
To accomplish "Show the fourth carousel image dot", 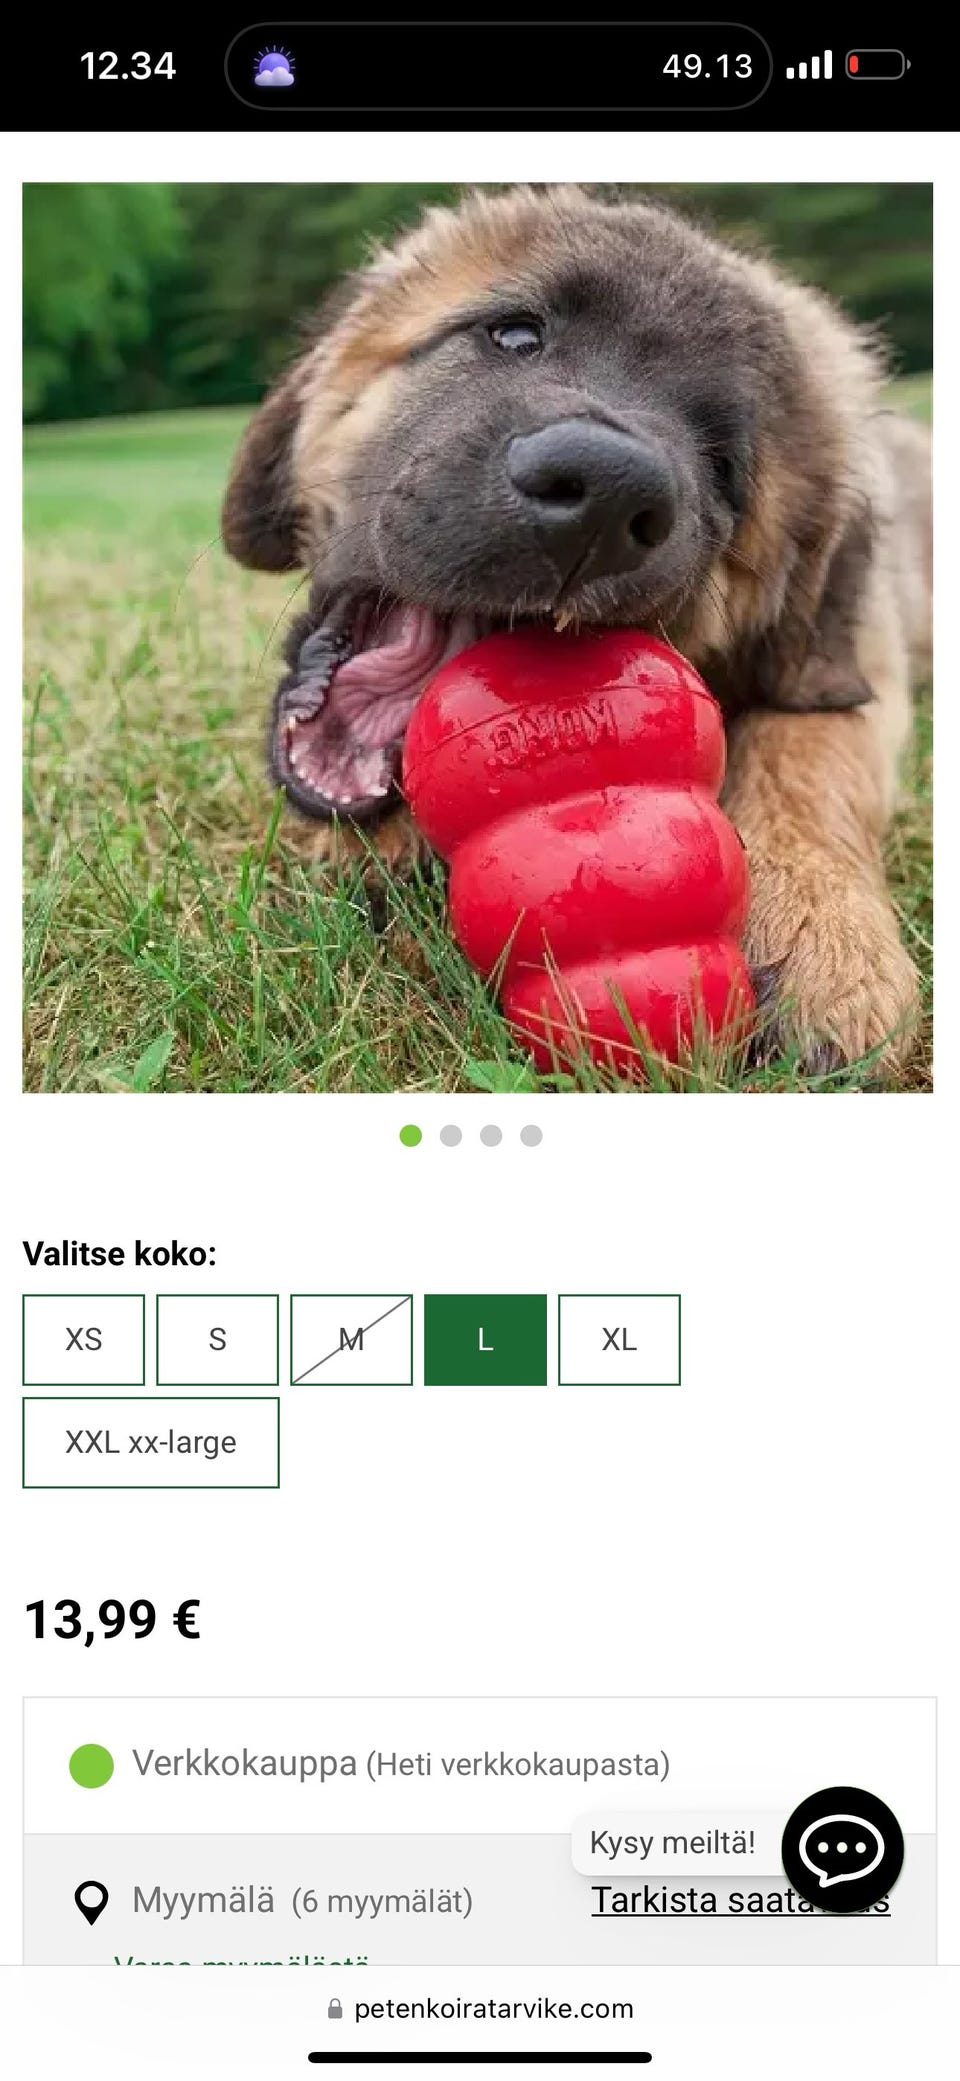I will [x=531, y=1135].
